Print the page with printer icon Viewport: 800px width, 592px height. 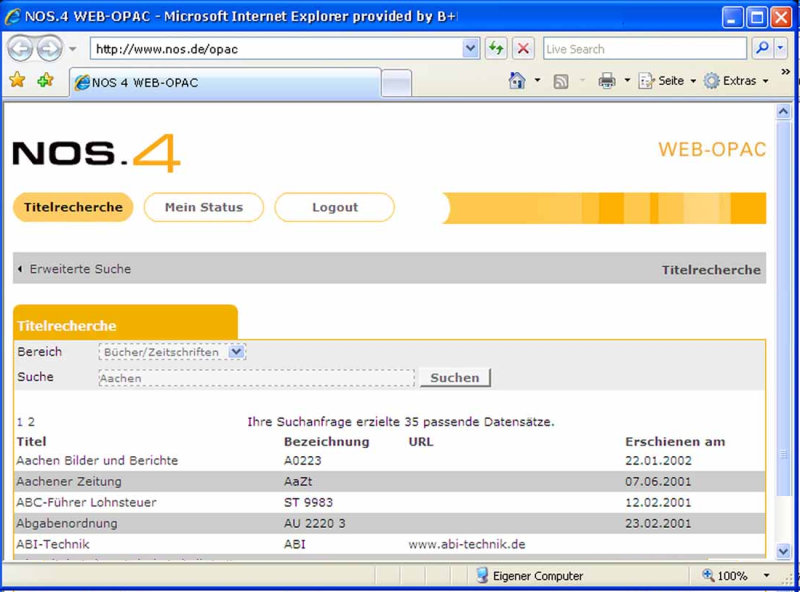[x=607, y=81]
